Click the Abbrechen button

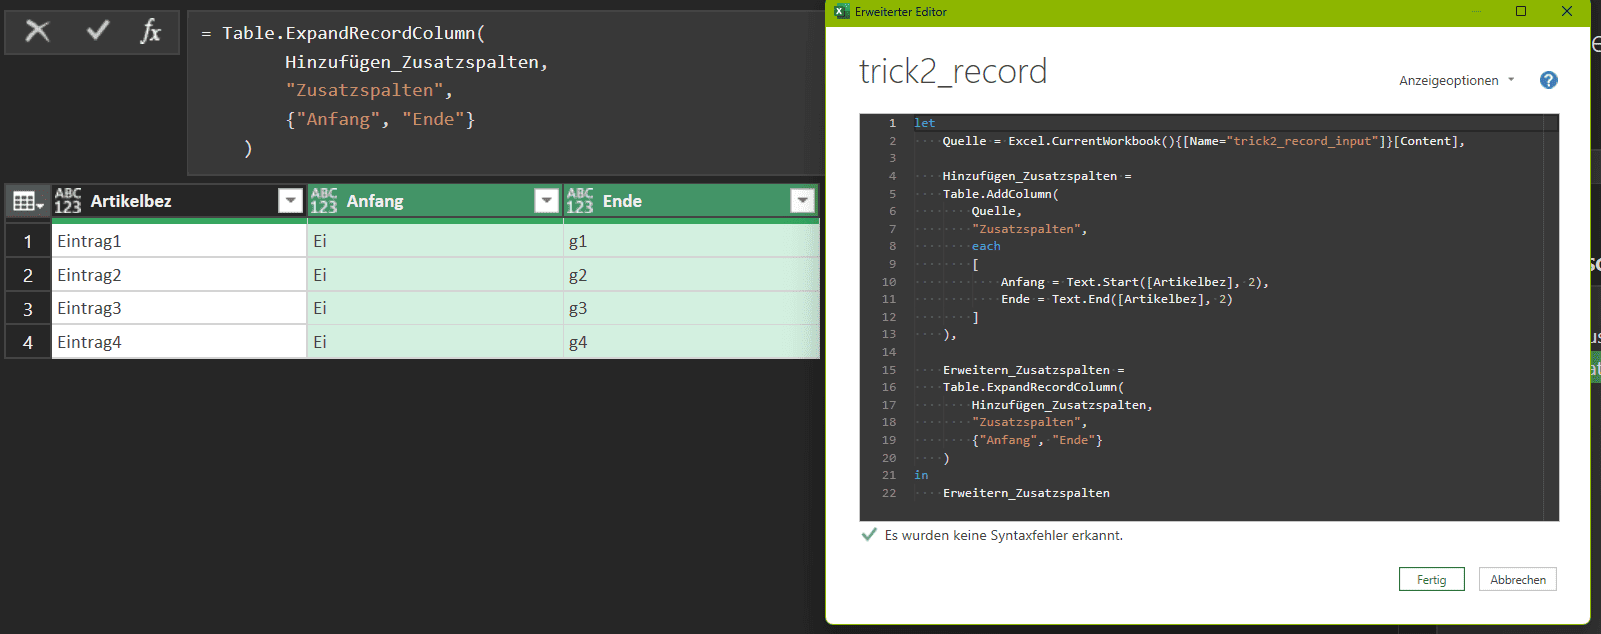1517,579
